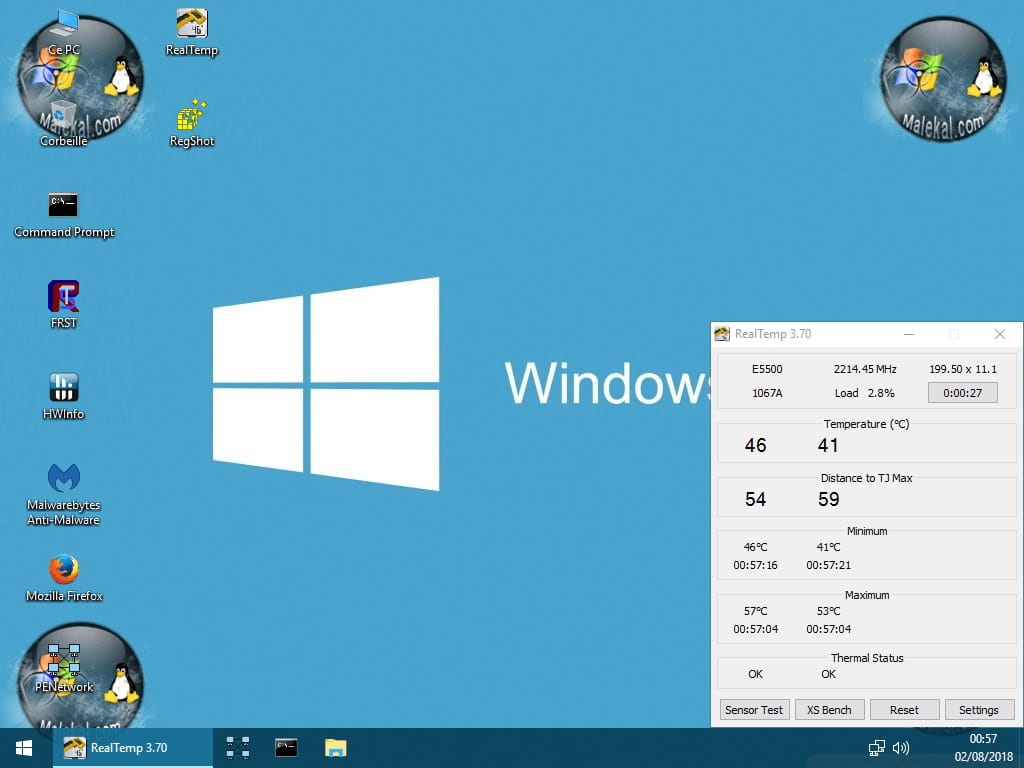The image size is (1024, 768).
Task: Launch the RealTemp desktop shortcut
Action: pyautogui.click(x=192, y=33)
